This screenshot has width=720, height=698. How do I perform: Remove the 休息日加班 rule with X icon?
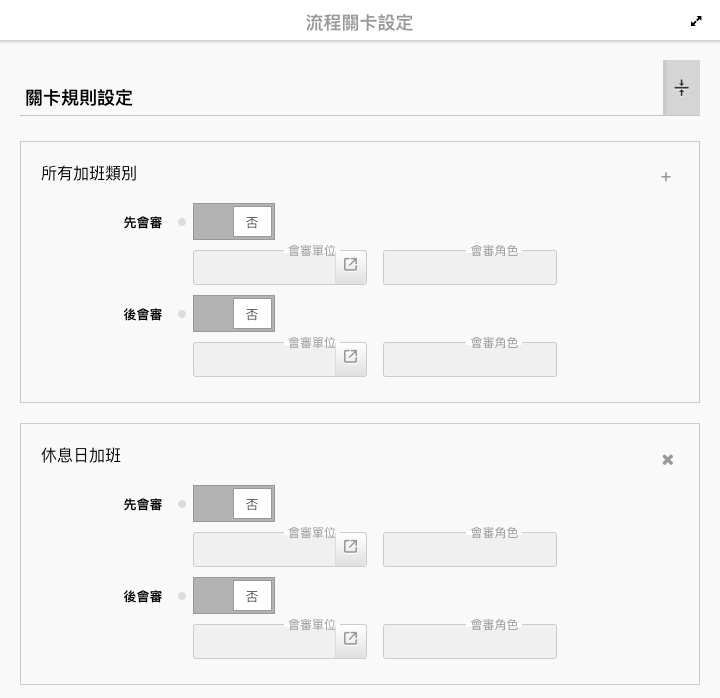[x=668, y=460]
